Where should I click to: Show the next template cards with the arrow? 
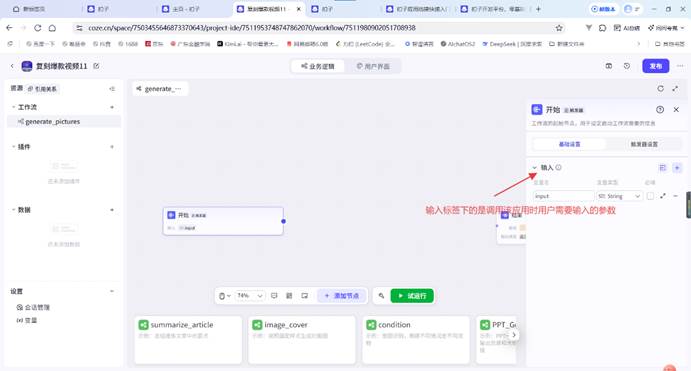pyautogui.click(x=513, y=335)
